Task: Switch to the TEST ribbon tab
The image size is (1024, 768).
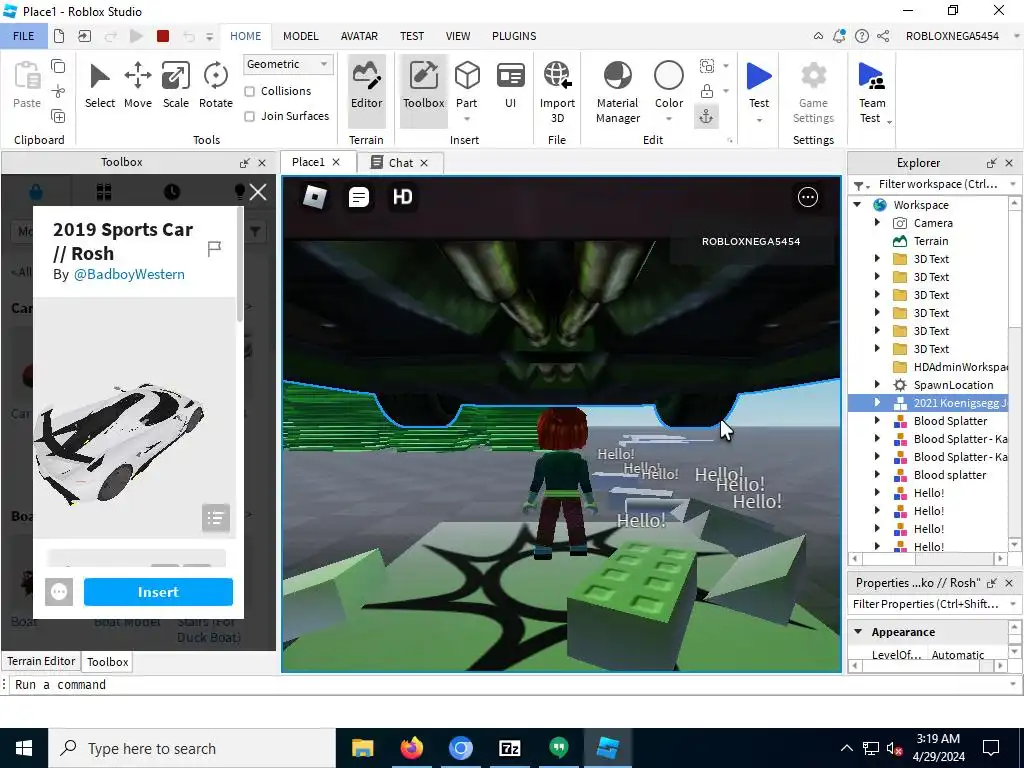Action: click(411, 36)
